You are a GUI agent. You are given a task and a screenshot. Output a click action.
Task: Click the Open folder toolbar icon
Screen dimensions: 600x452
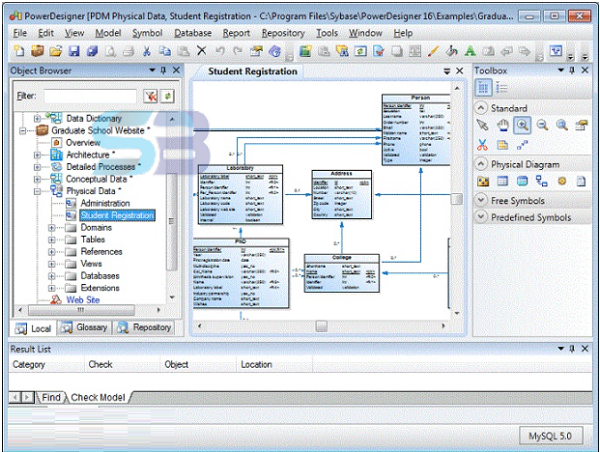[x=55, y=51]
